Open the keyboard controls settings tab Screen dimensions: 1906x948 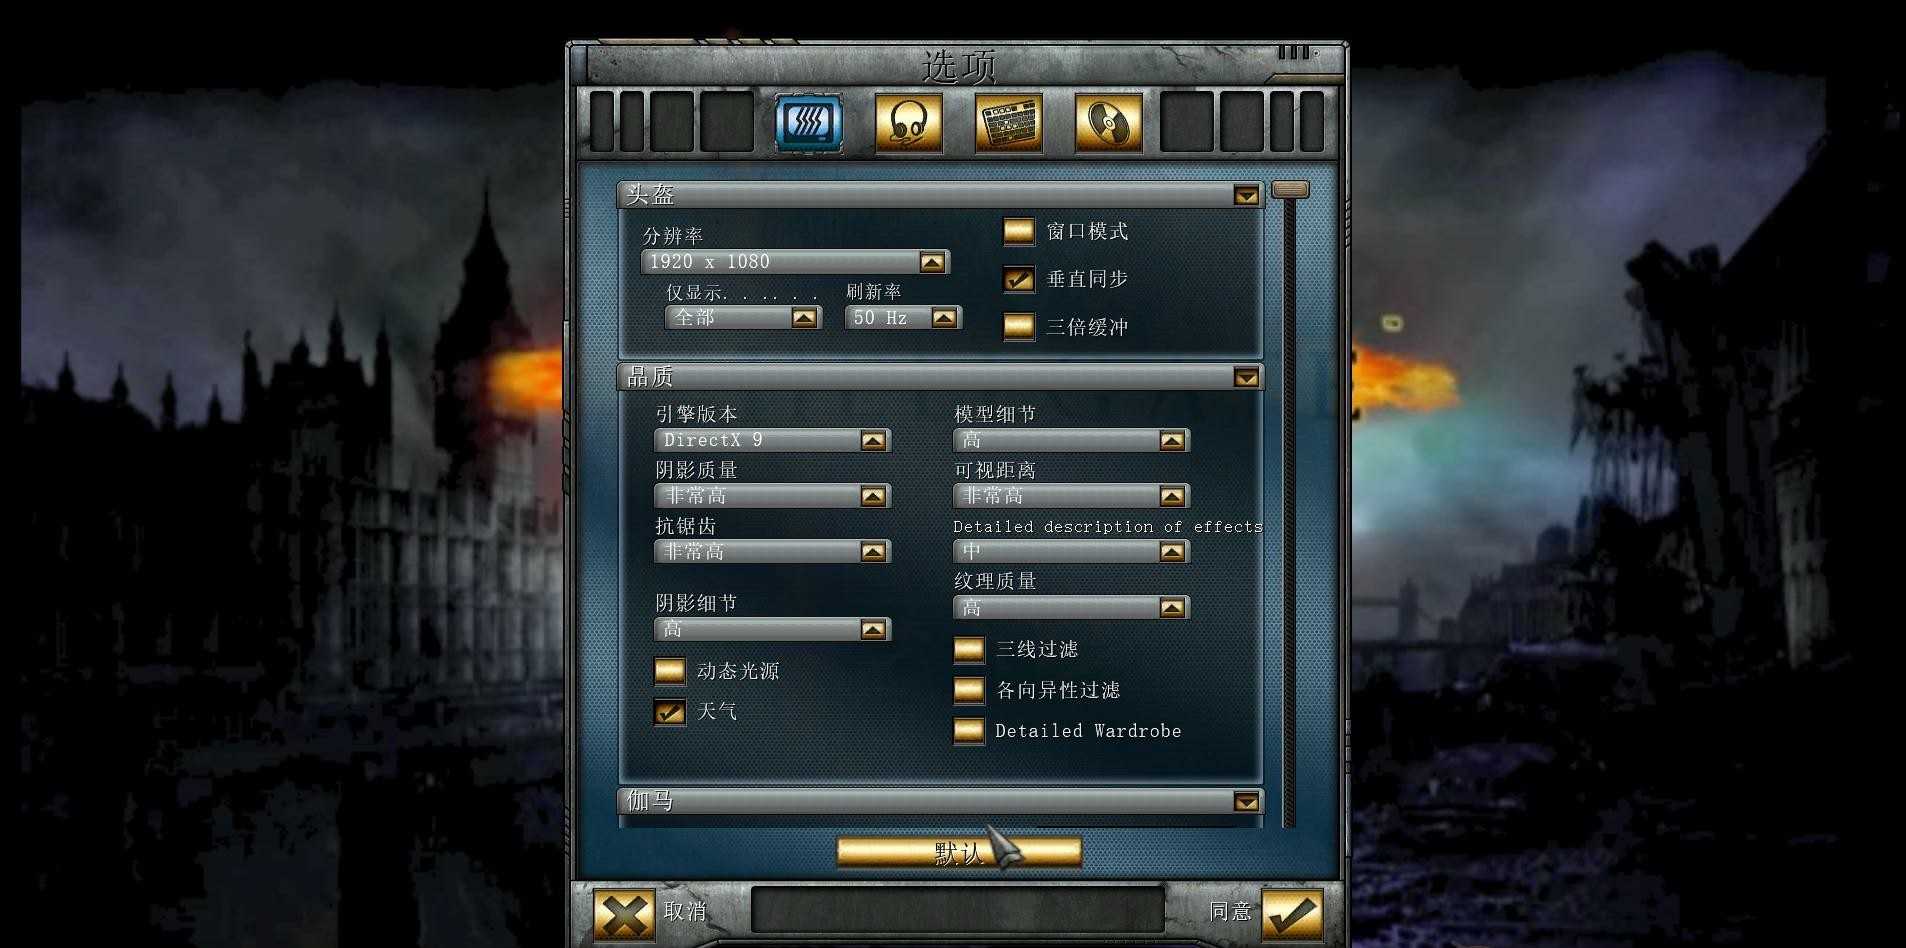tap(1008, 124)
